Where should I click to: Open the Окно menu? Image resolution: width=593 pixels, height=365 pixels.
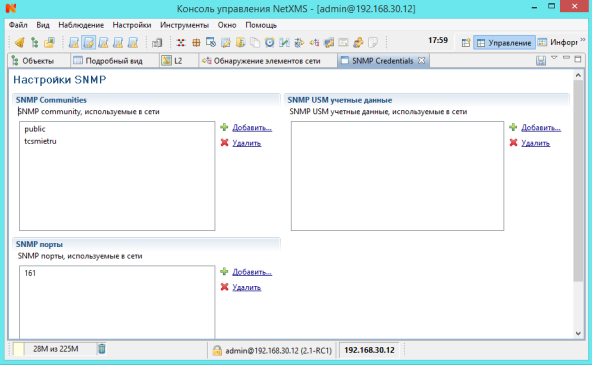tap(227, 25)
